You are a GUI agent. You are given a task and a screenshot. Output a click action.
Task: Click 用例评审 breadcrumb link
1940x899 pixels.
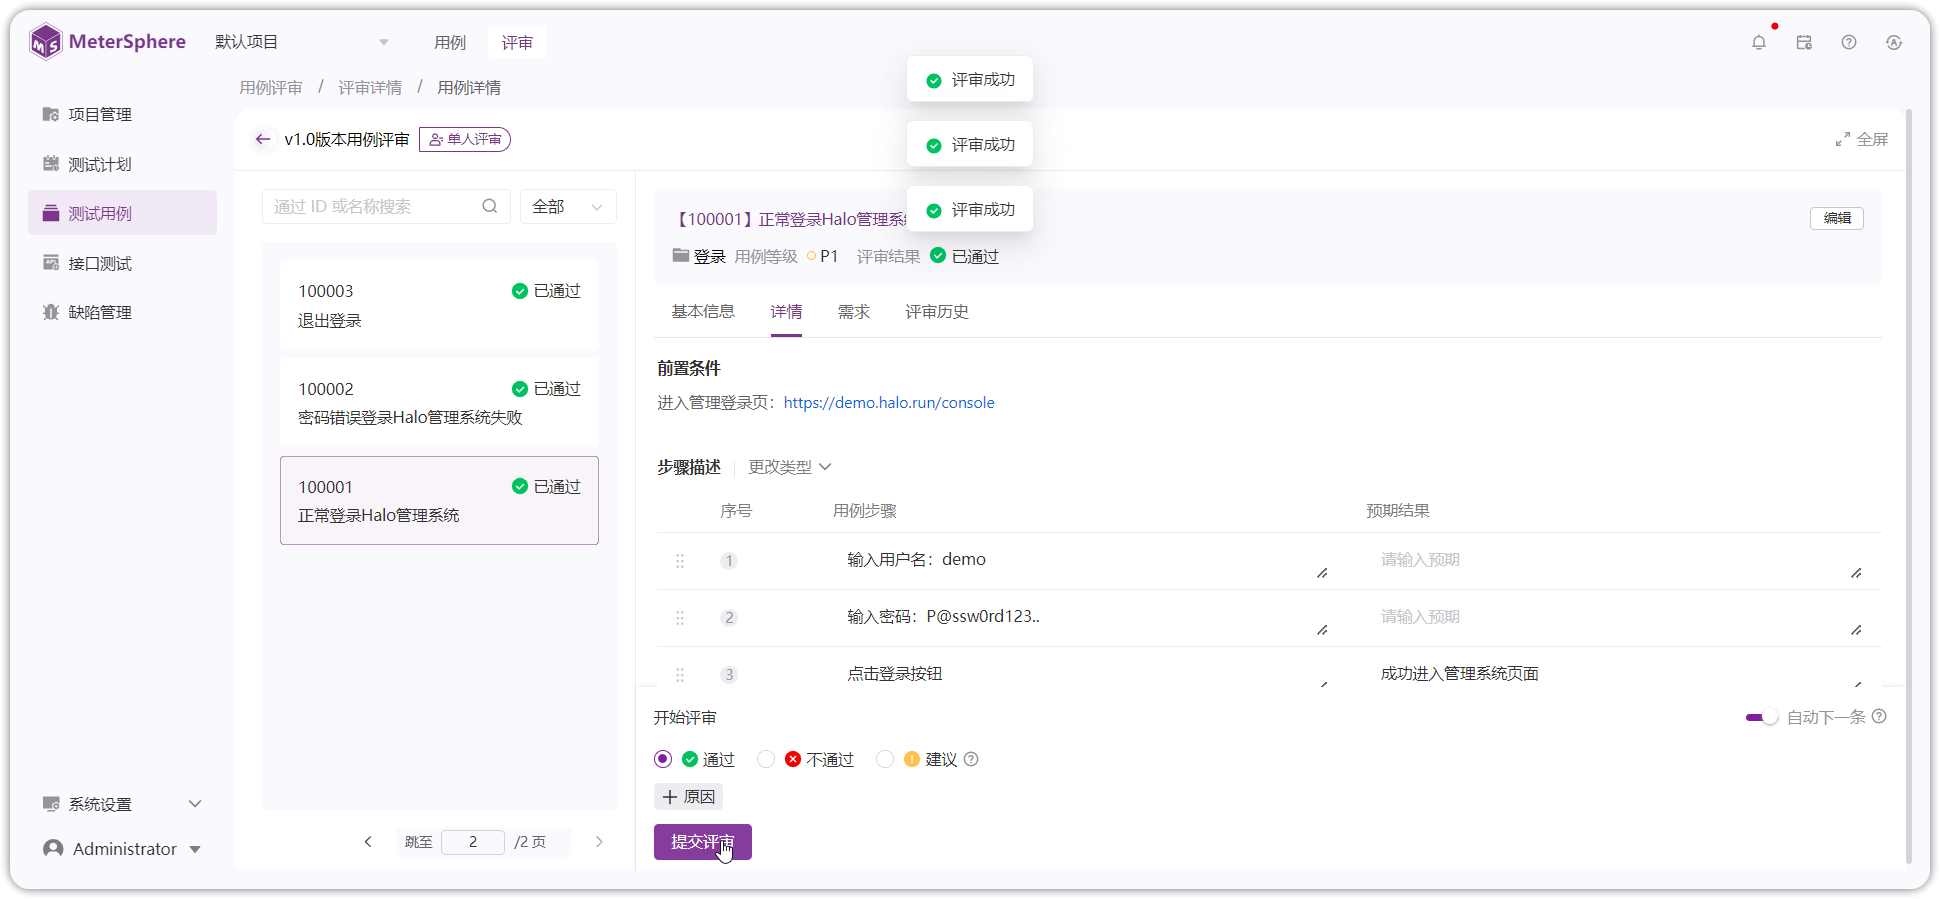pyautogui.click(x=271, y=88)
